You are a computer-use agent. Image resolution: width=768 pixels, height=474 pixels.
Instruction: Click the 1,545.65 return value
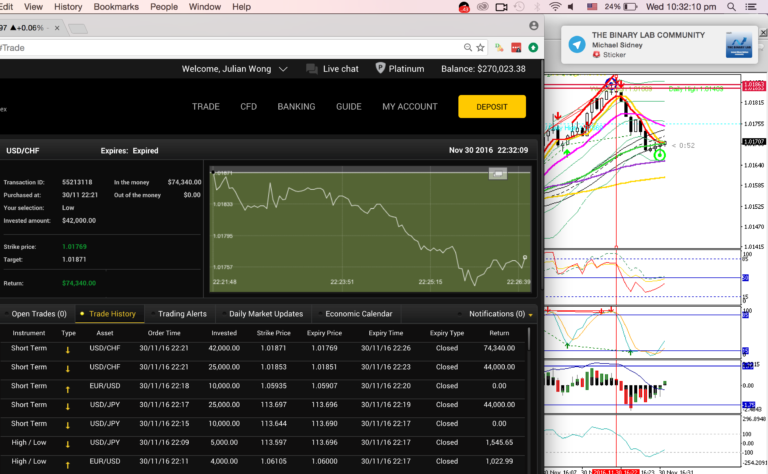499,442
